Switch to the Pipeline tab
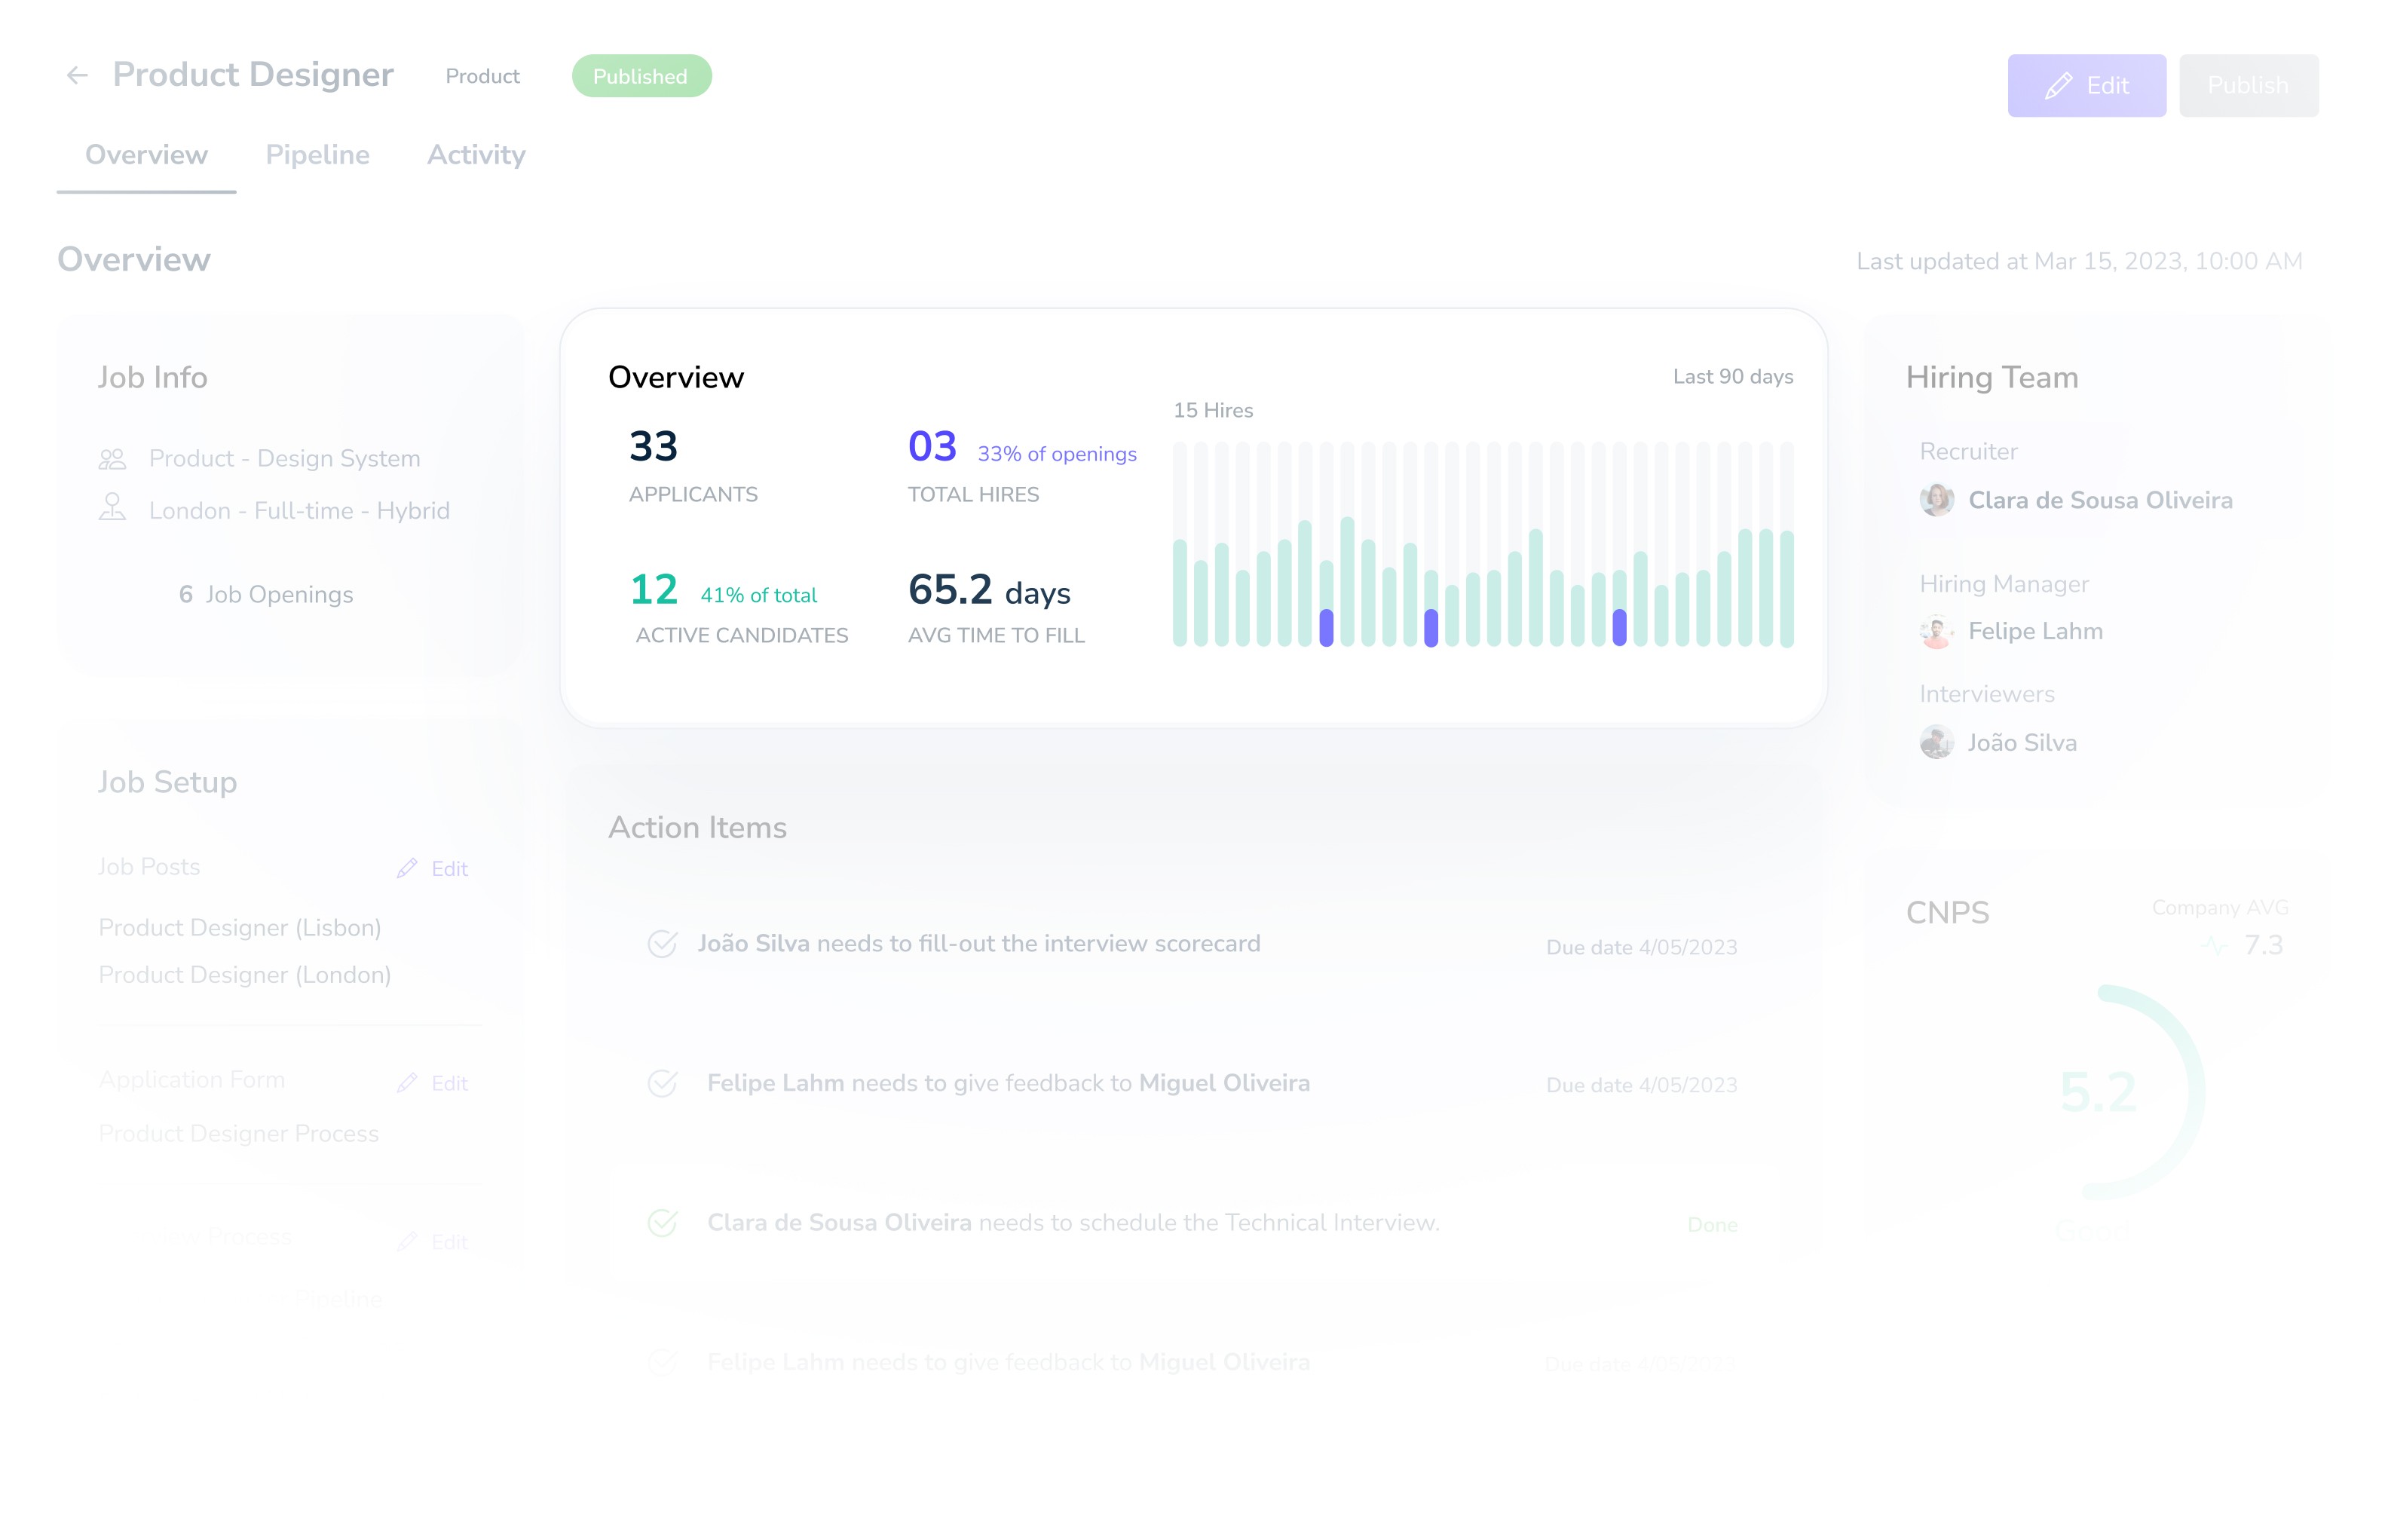This screenshot has width=2388, height=1540. (x=317, y=155)
